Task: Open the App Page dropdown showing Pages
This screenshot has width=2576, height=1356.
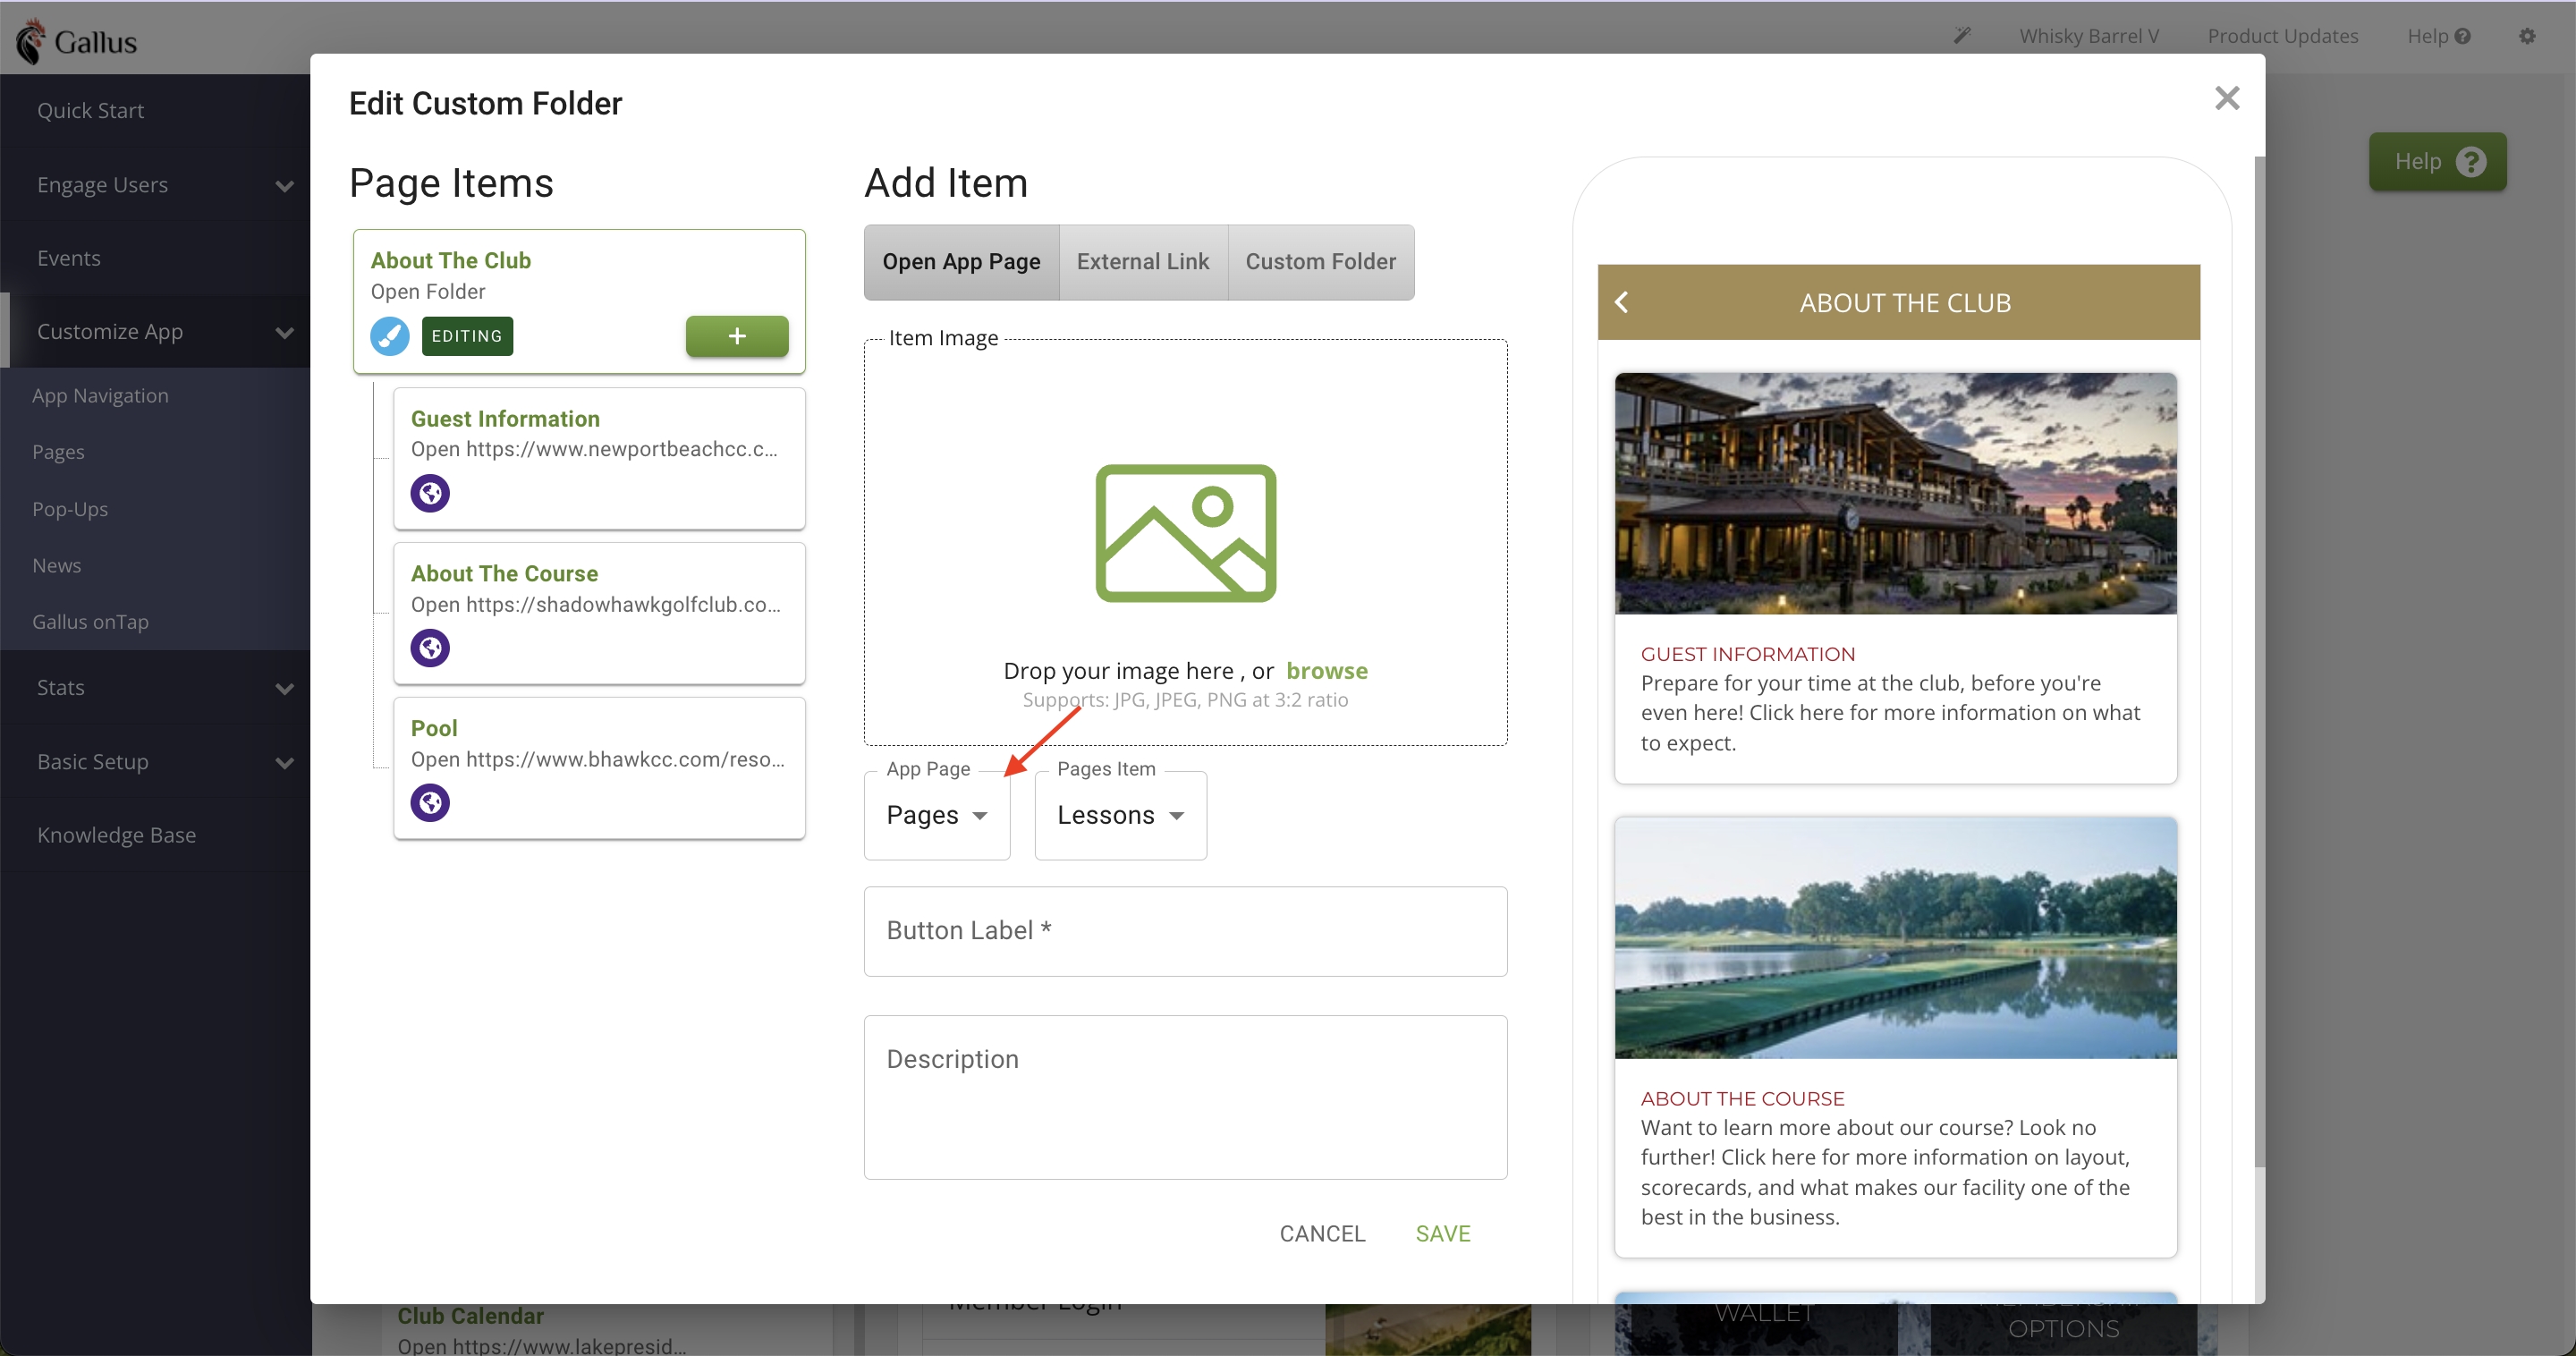Action: 937,815
